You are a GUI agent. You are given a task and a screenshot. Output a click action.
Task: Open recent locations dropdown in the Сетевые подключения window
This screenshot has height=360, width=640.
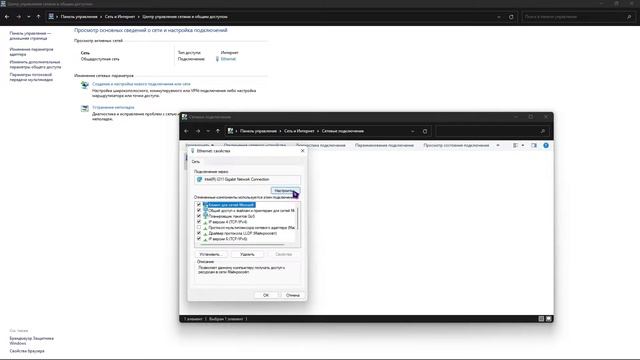208,131
